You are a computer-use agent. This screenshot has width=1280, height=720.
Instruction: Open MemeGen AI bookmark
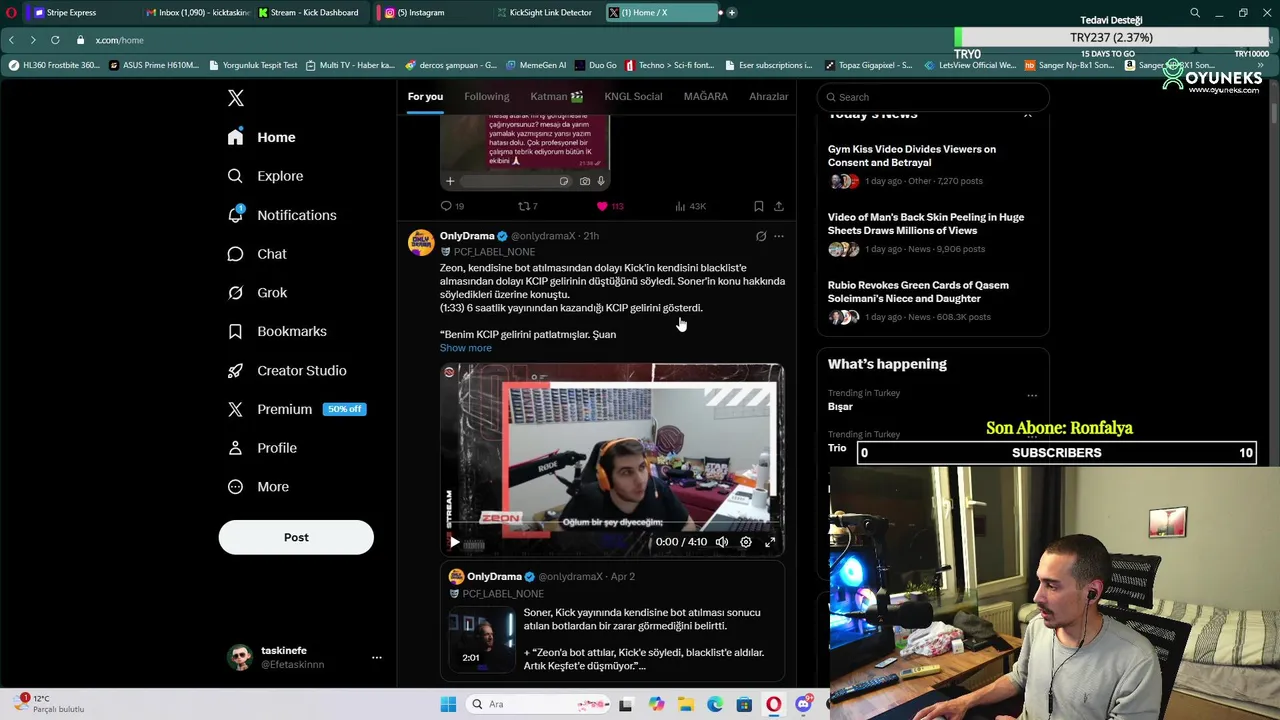click(x=535, y=65)
